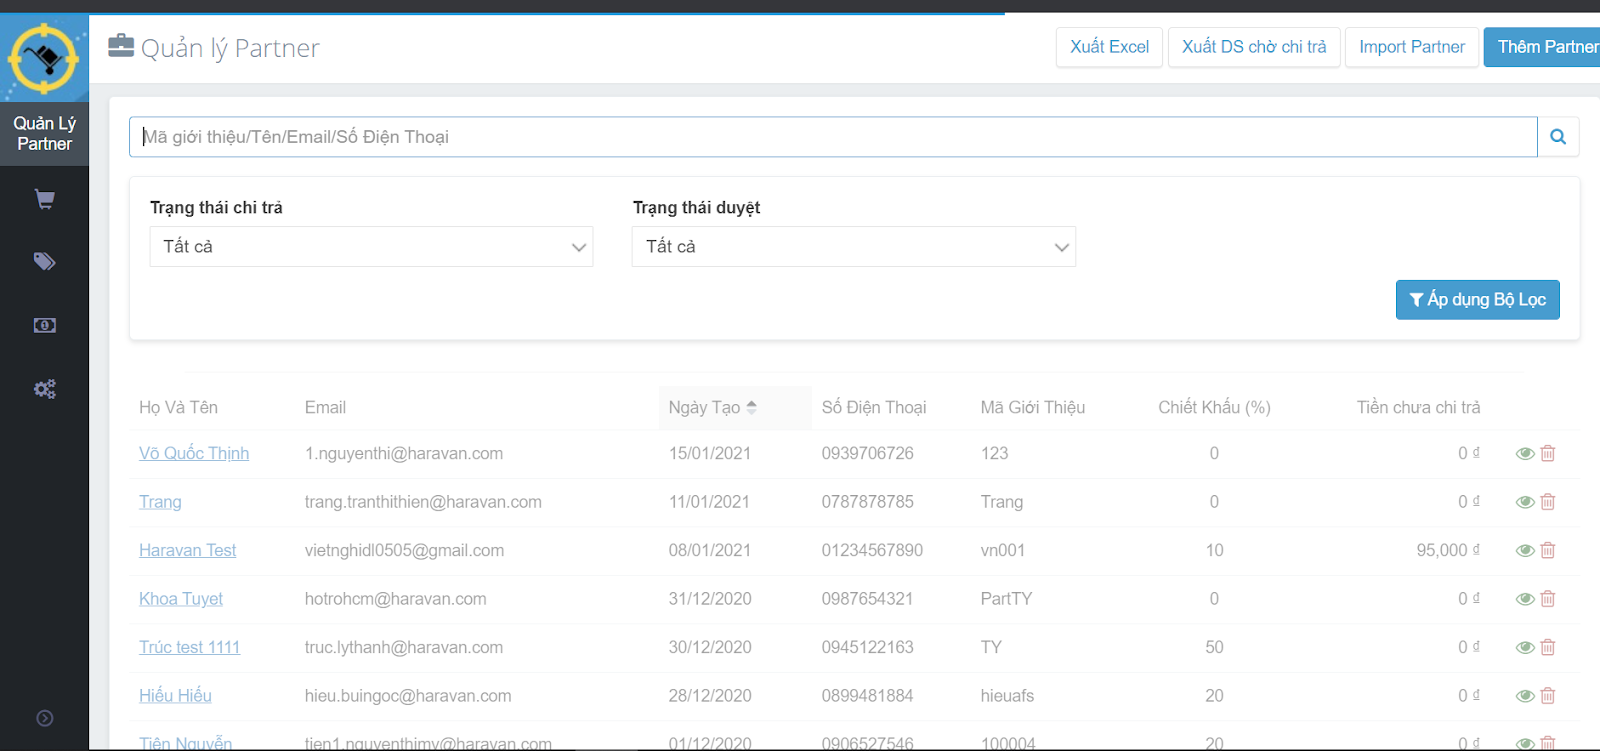
Task: Remove Hiếu Hiếu using the trash icon
Action: (1548, 696)
